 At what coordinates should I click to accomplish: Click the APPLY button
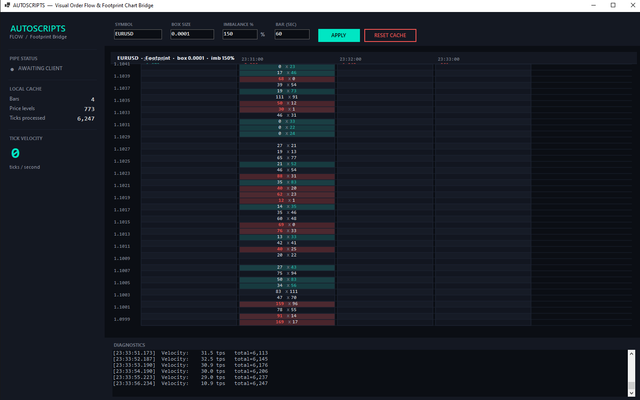click(x=339, y=35)
